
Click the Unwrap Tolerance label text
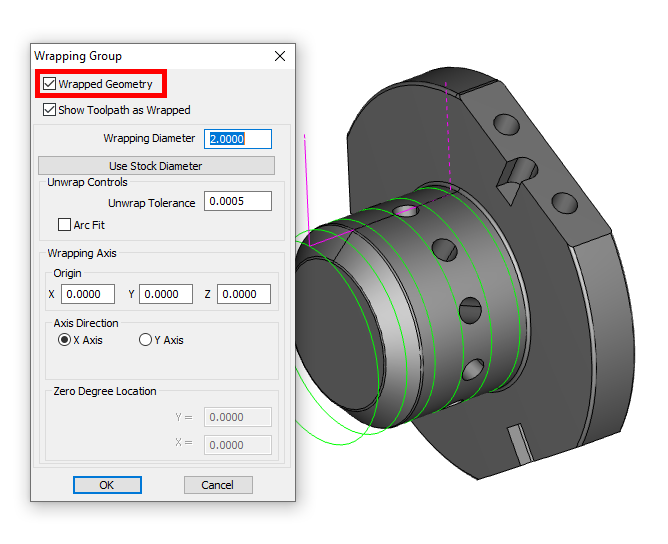click(x=152, y=203)
